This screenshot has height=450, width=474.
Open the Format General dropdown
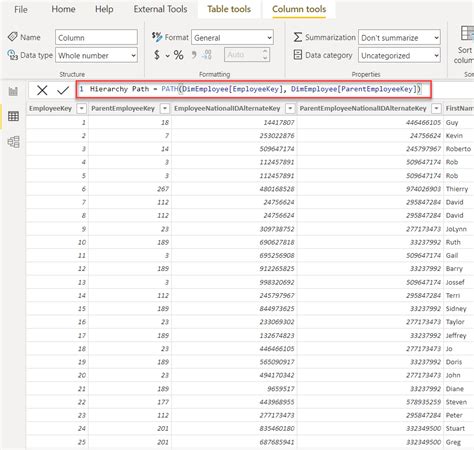pyautogui.click(x=232, y=38)
